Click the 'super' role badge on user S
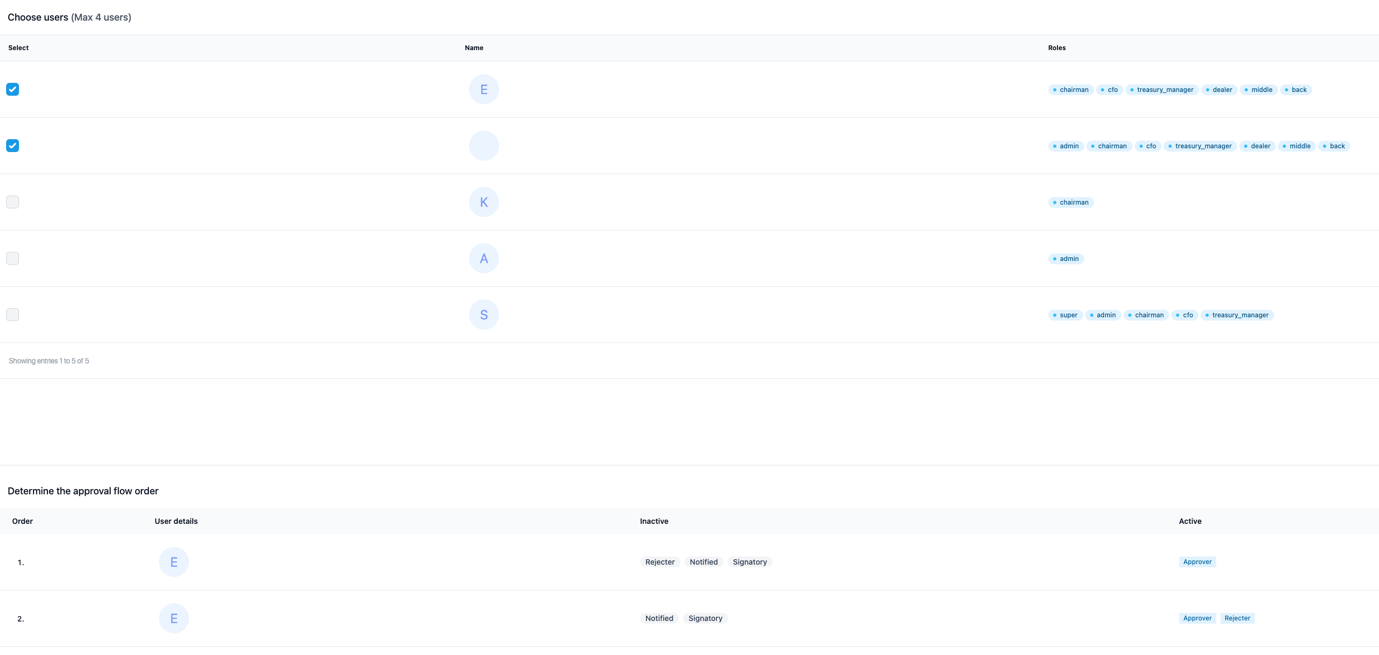This screenshot has height=655, width=1379. pyautogui.click(x=1066, y=313)
